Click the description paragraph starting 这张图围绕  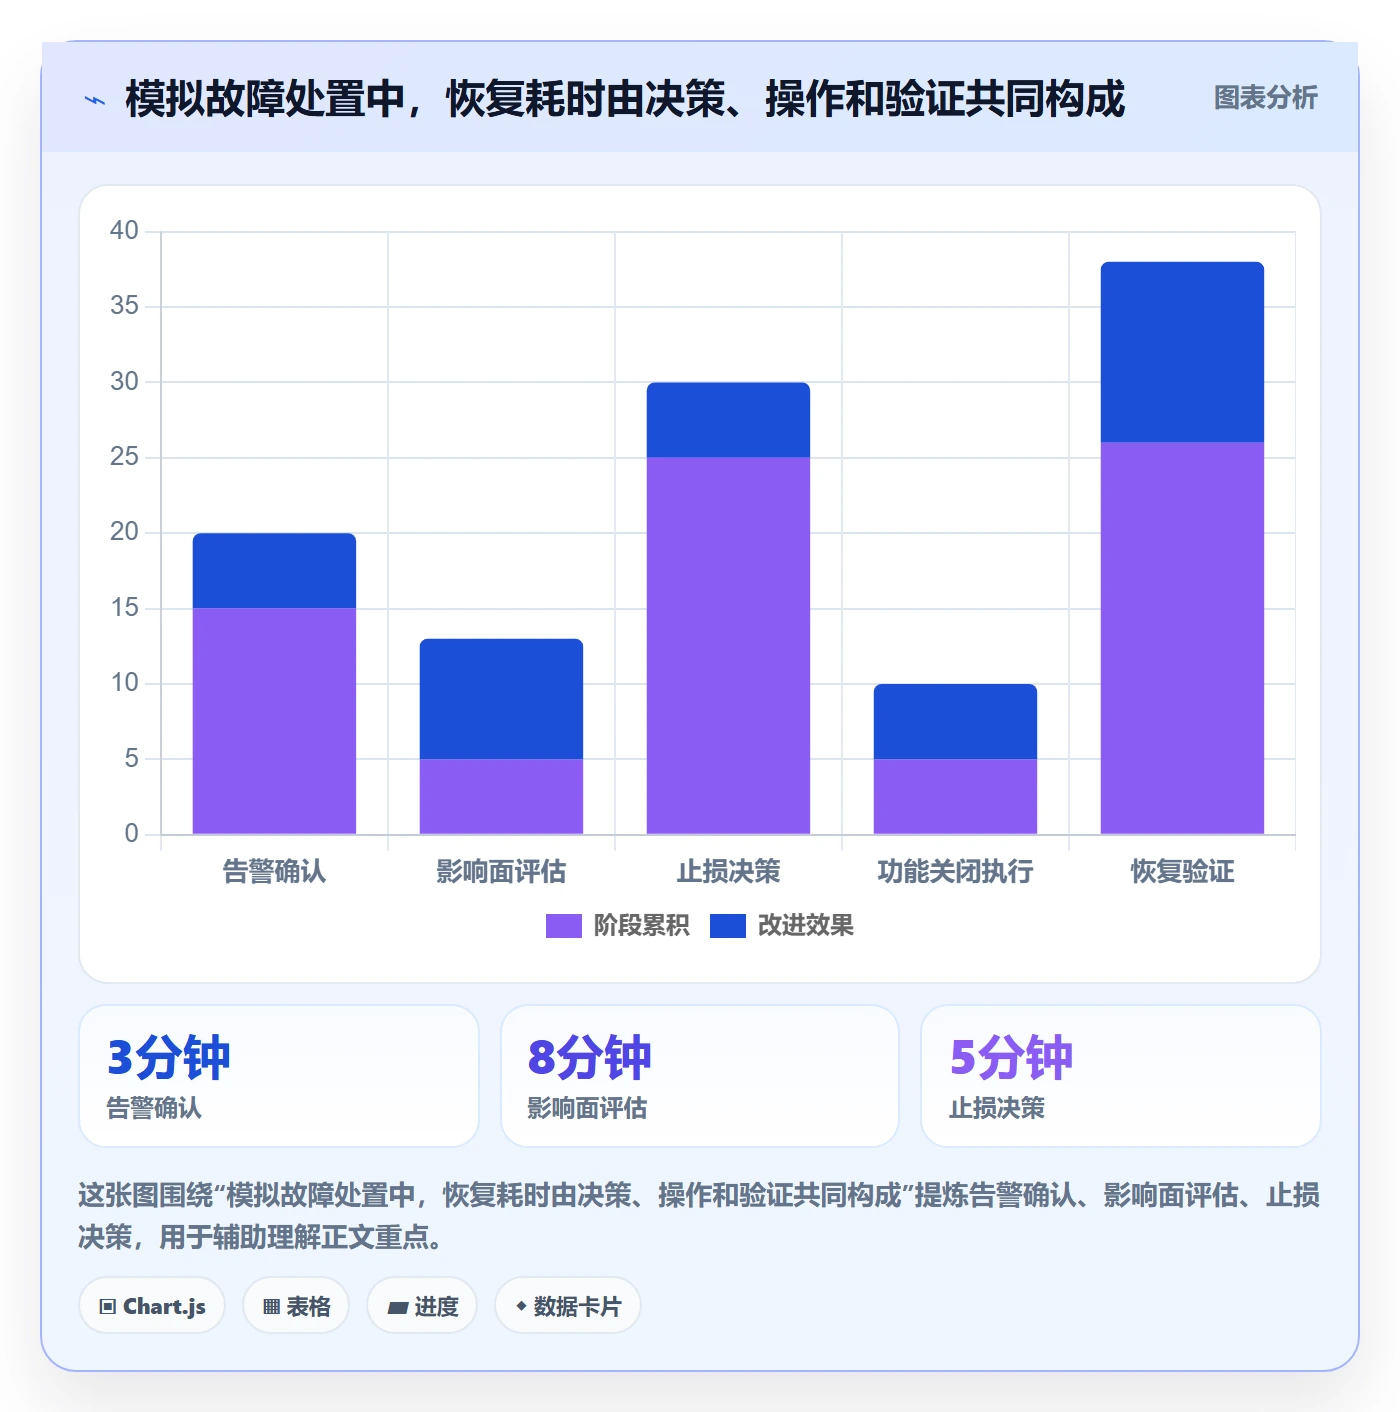(x=699, y=1216)
